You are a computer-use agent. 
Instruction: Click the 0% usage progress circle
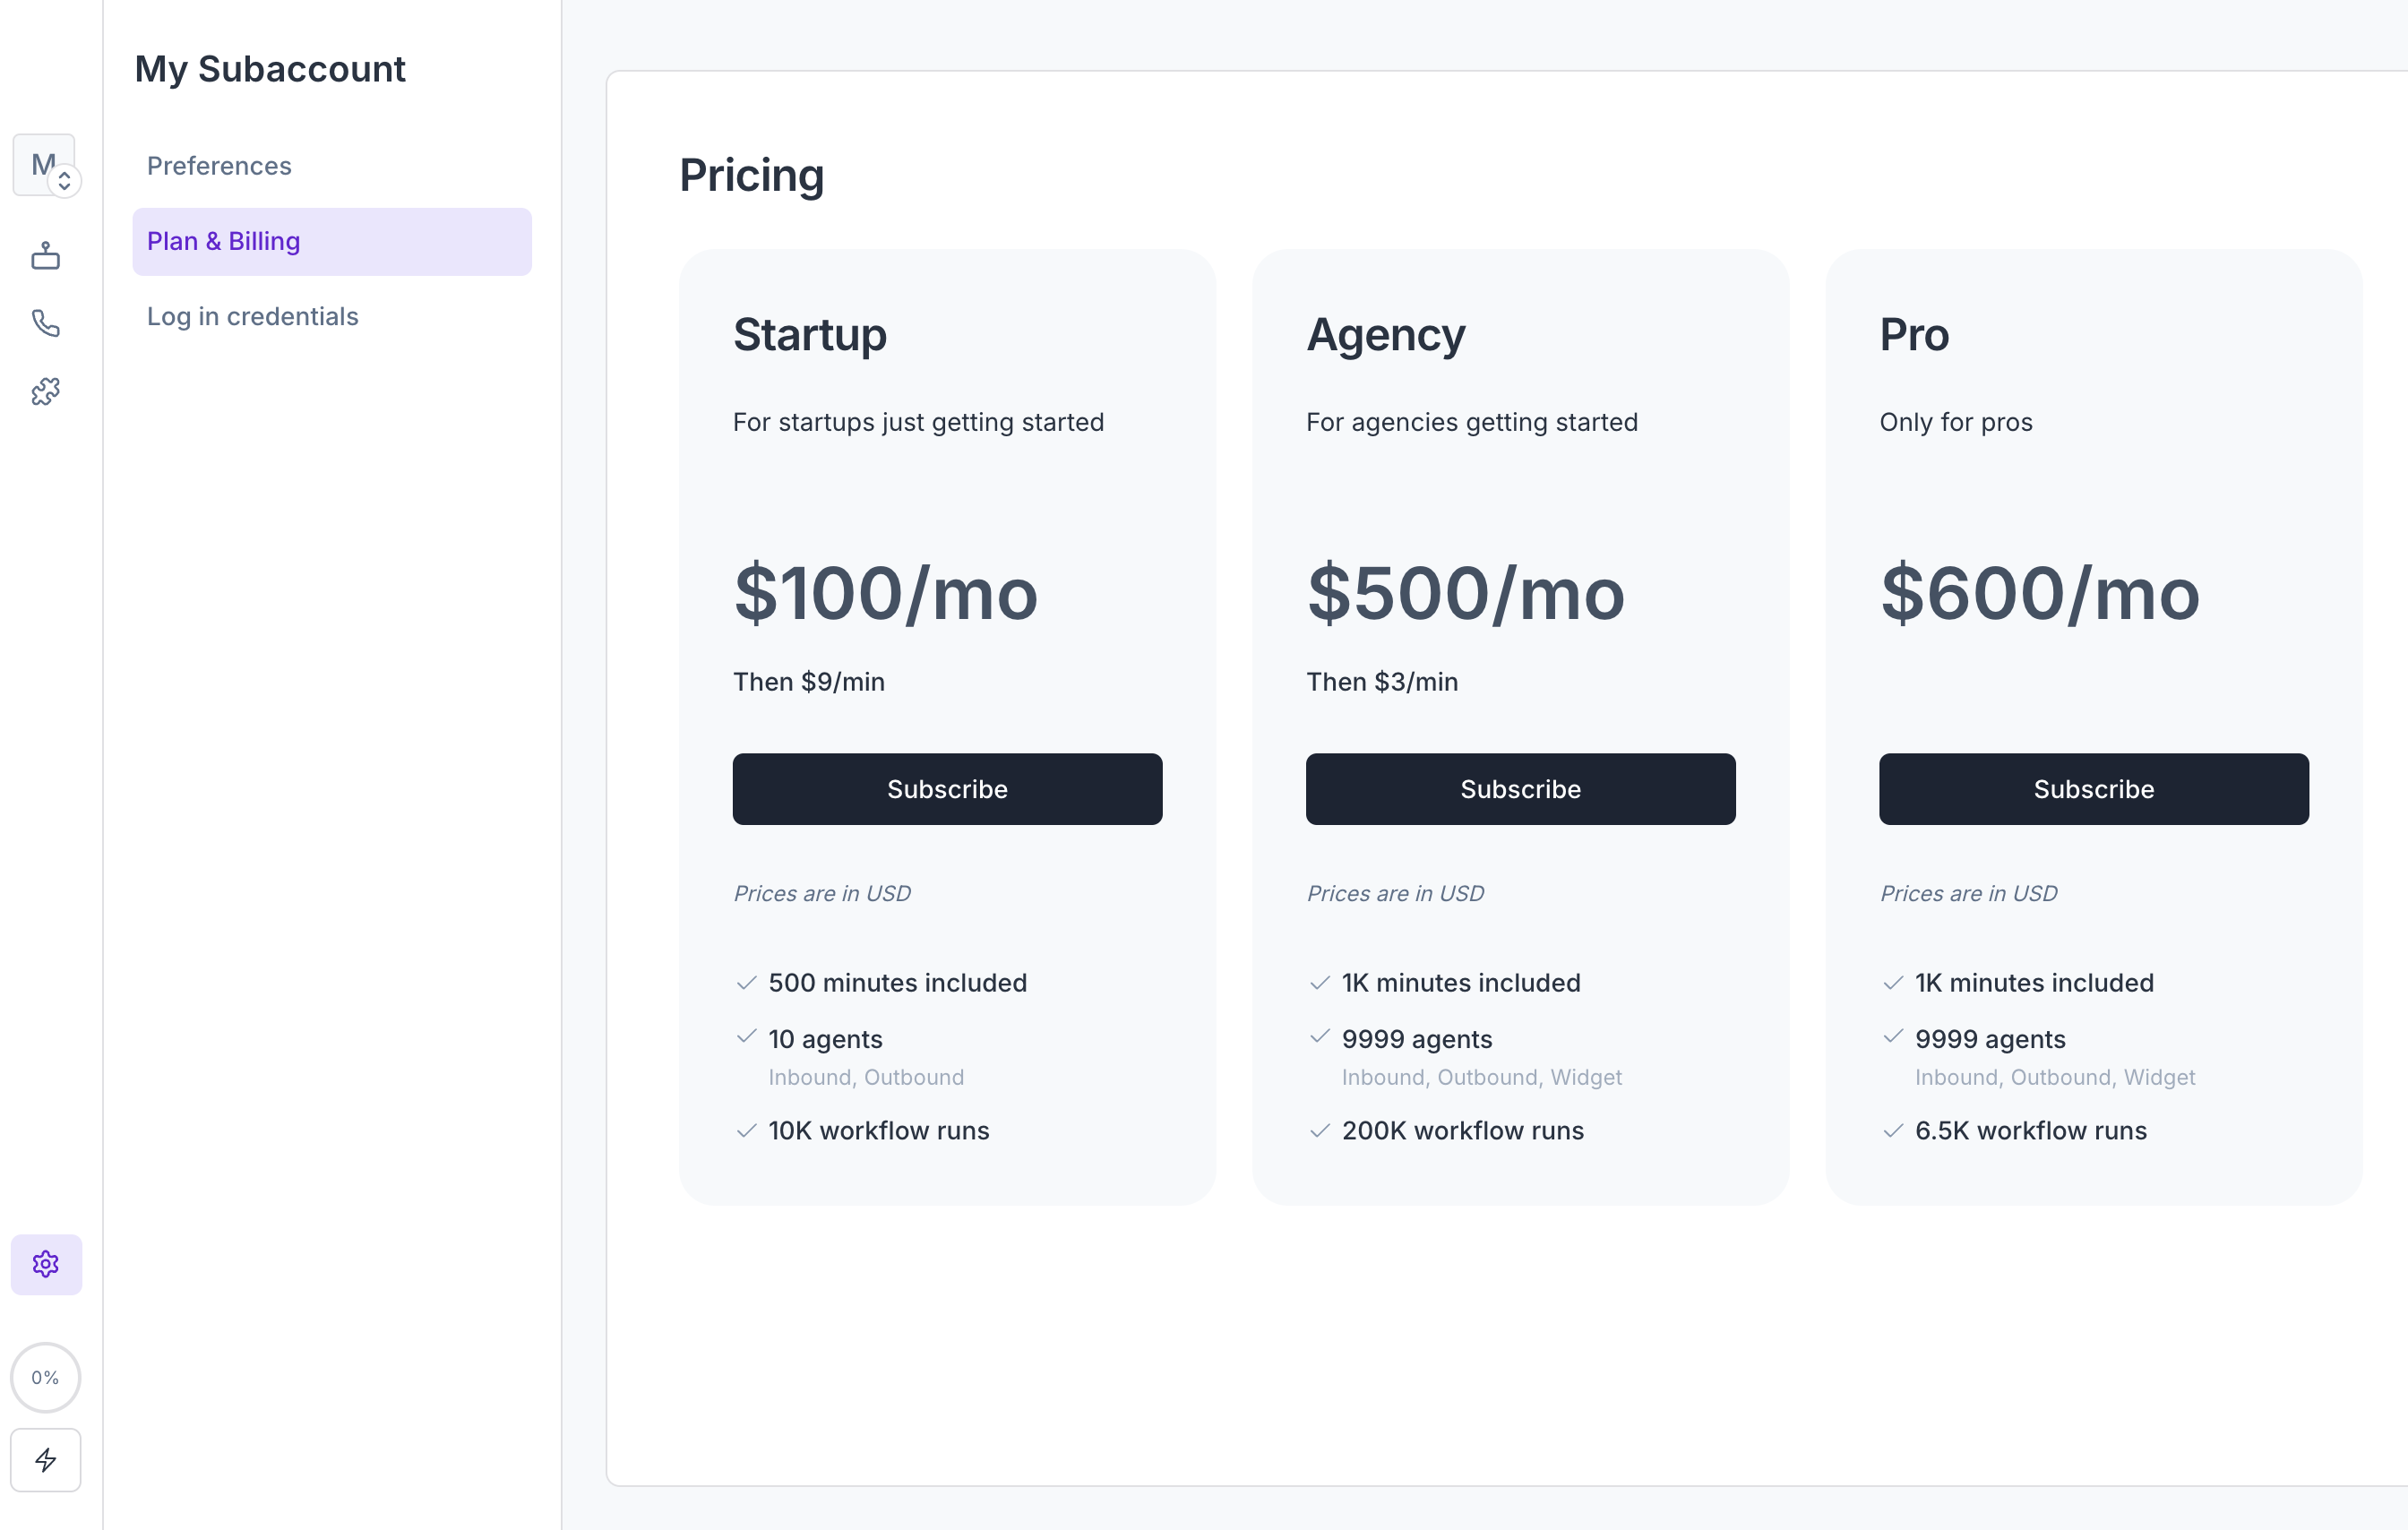45,1377
